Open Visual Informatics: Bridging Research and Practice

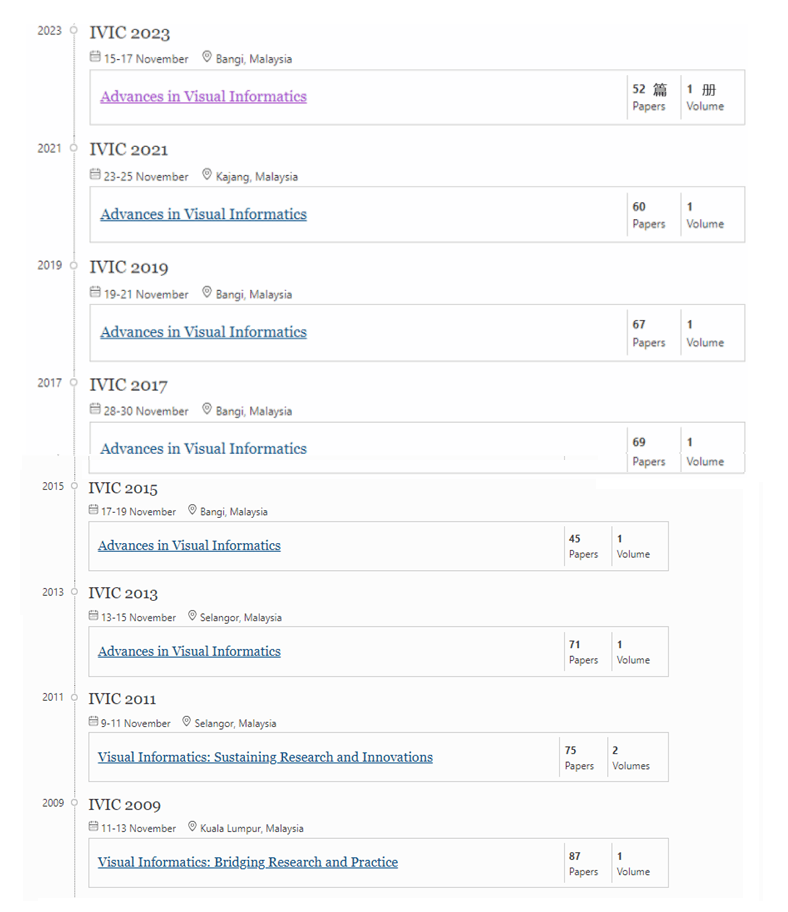[x=248, y=862]
